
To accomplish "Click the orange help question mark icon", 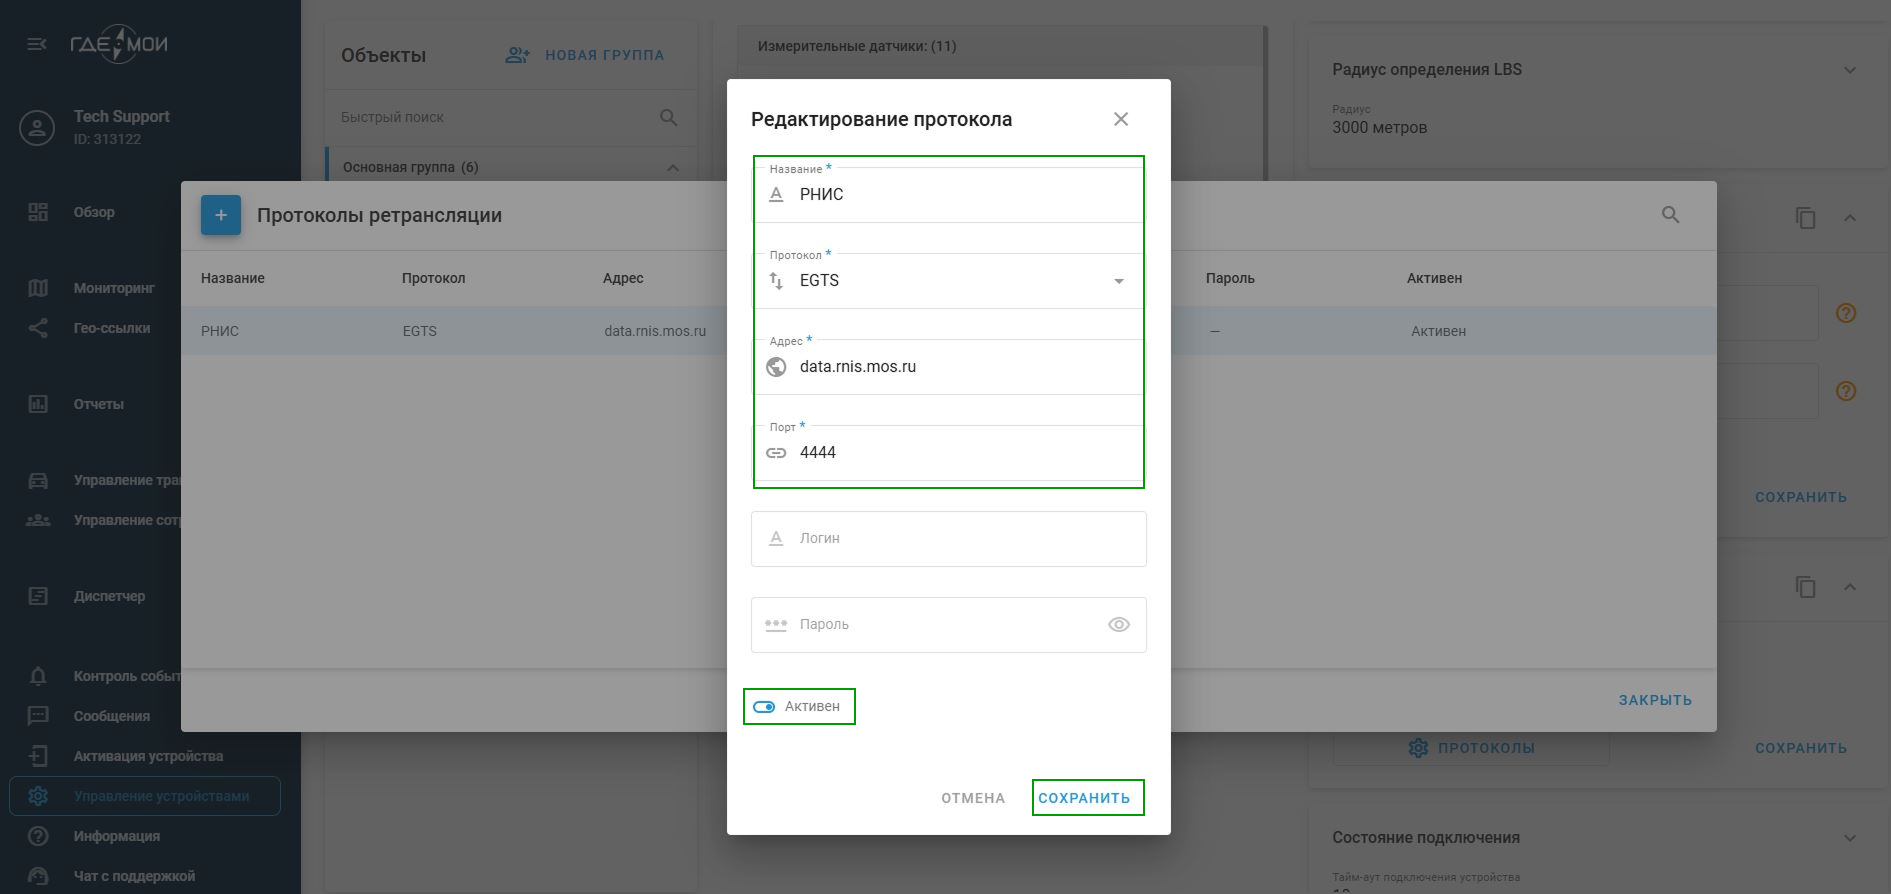I will point(1846,313).
